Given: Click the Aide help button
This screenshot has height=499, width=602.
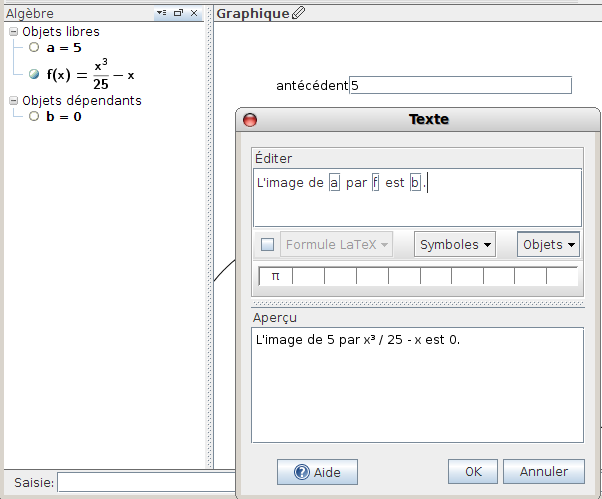Looking at the screenshot, I should [317, 472].
